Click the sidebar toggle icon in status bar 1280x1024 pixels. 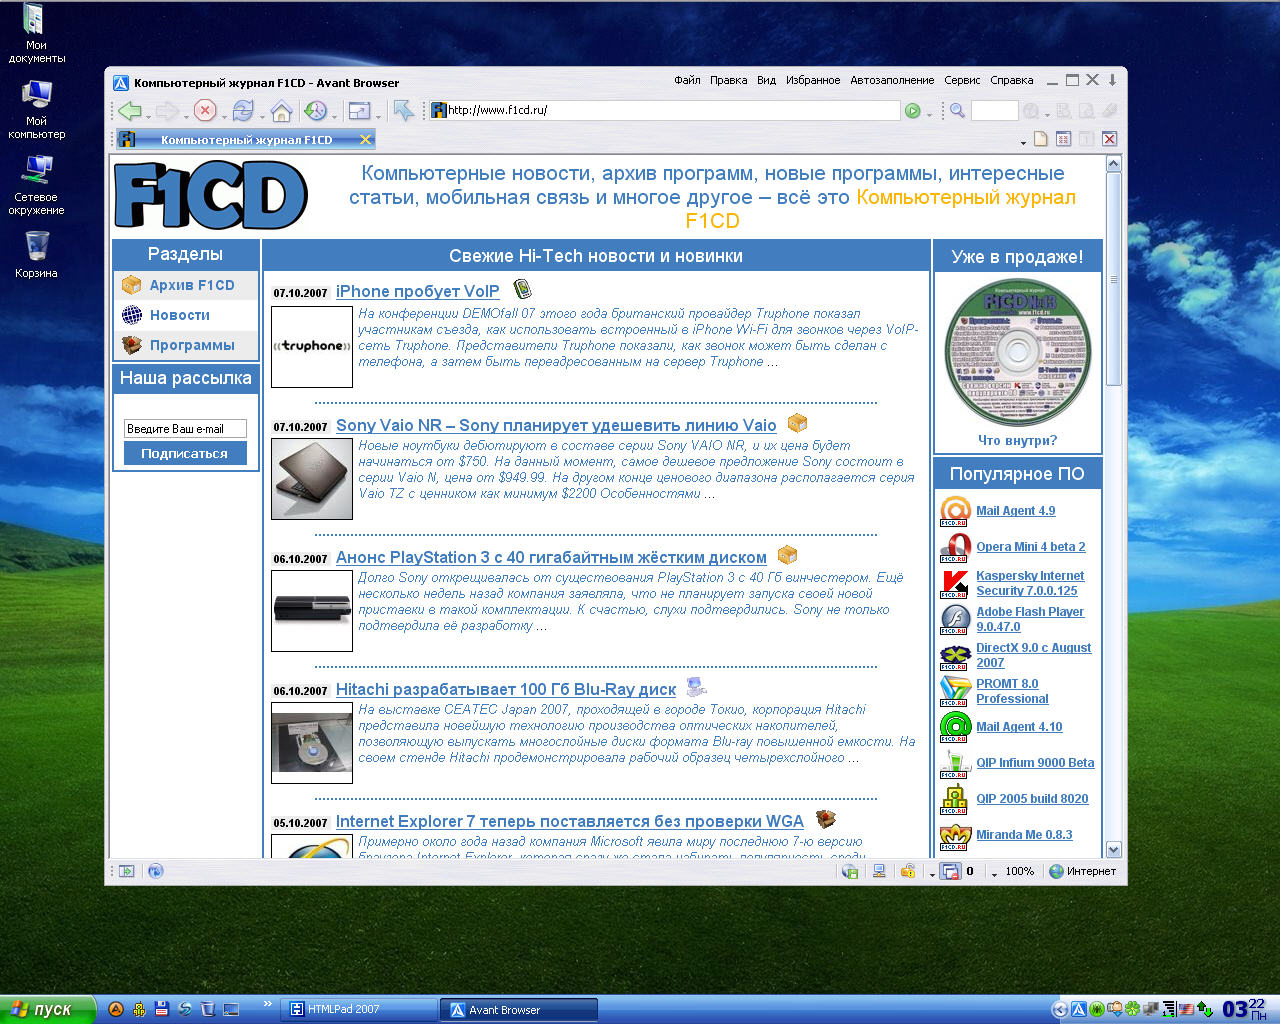(126, 871)
